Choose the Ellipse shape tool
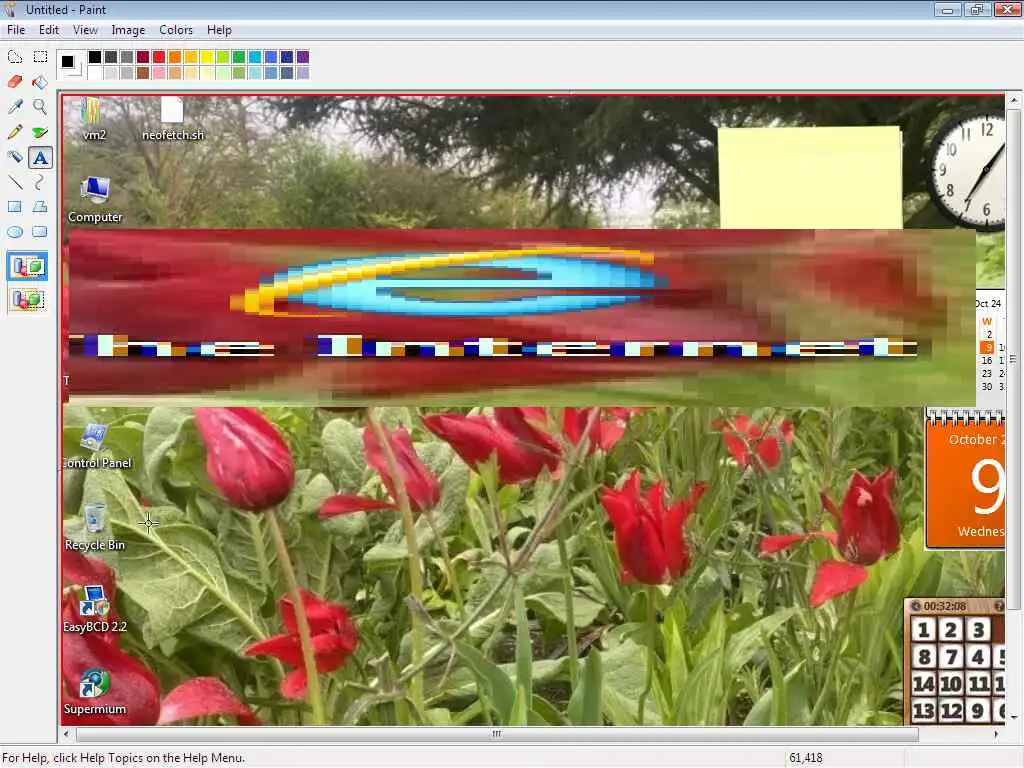1024x768 pixels. click(14, 232)
